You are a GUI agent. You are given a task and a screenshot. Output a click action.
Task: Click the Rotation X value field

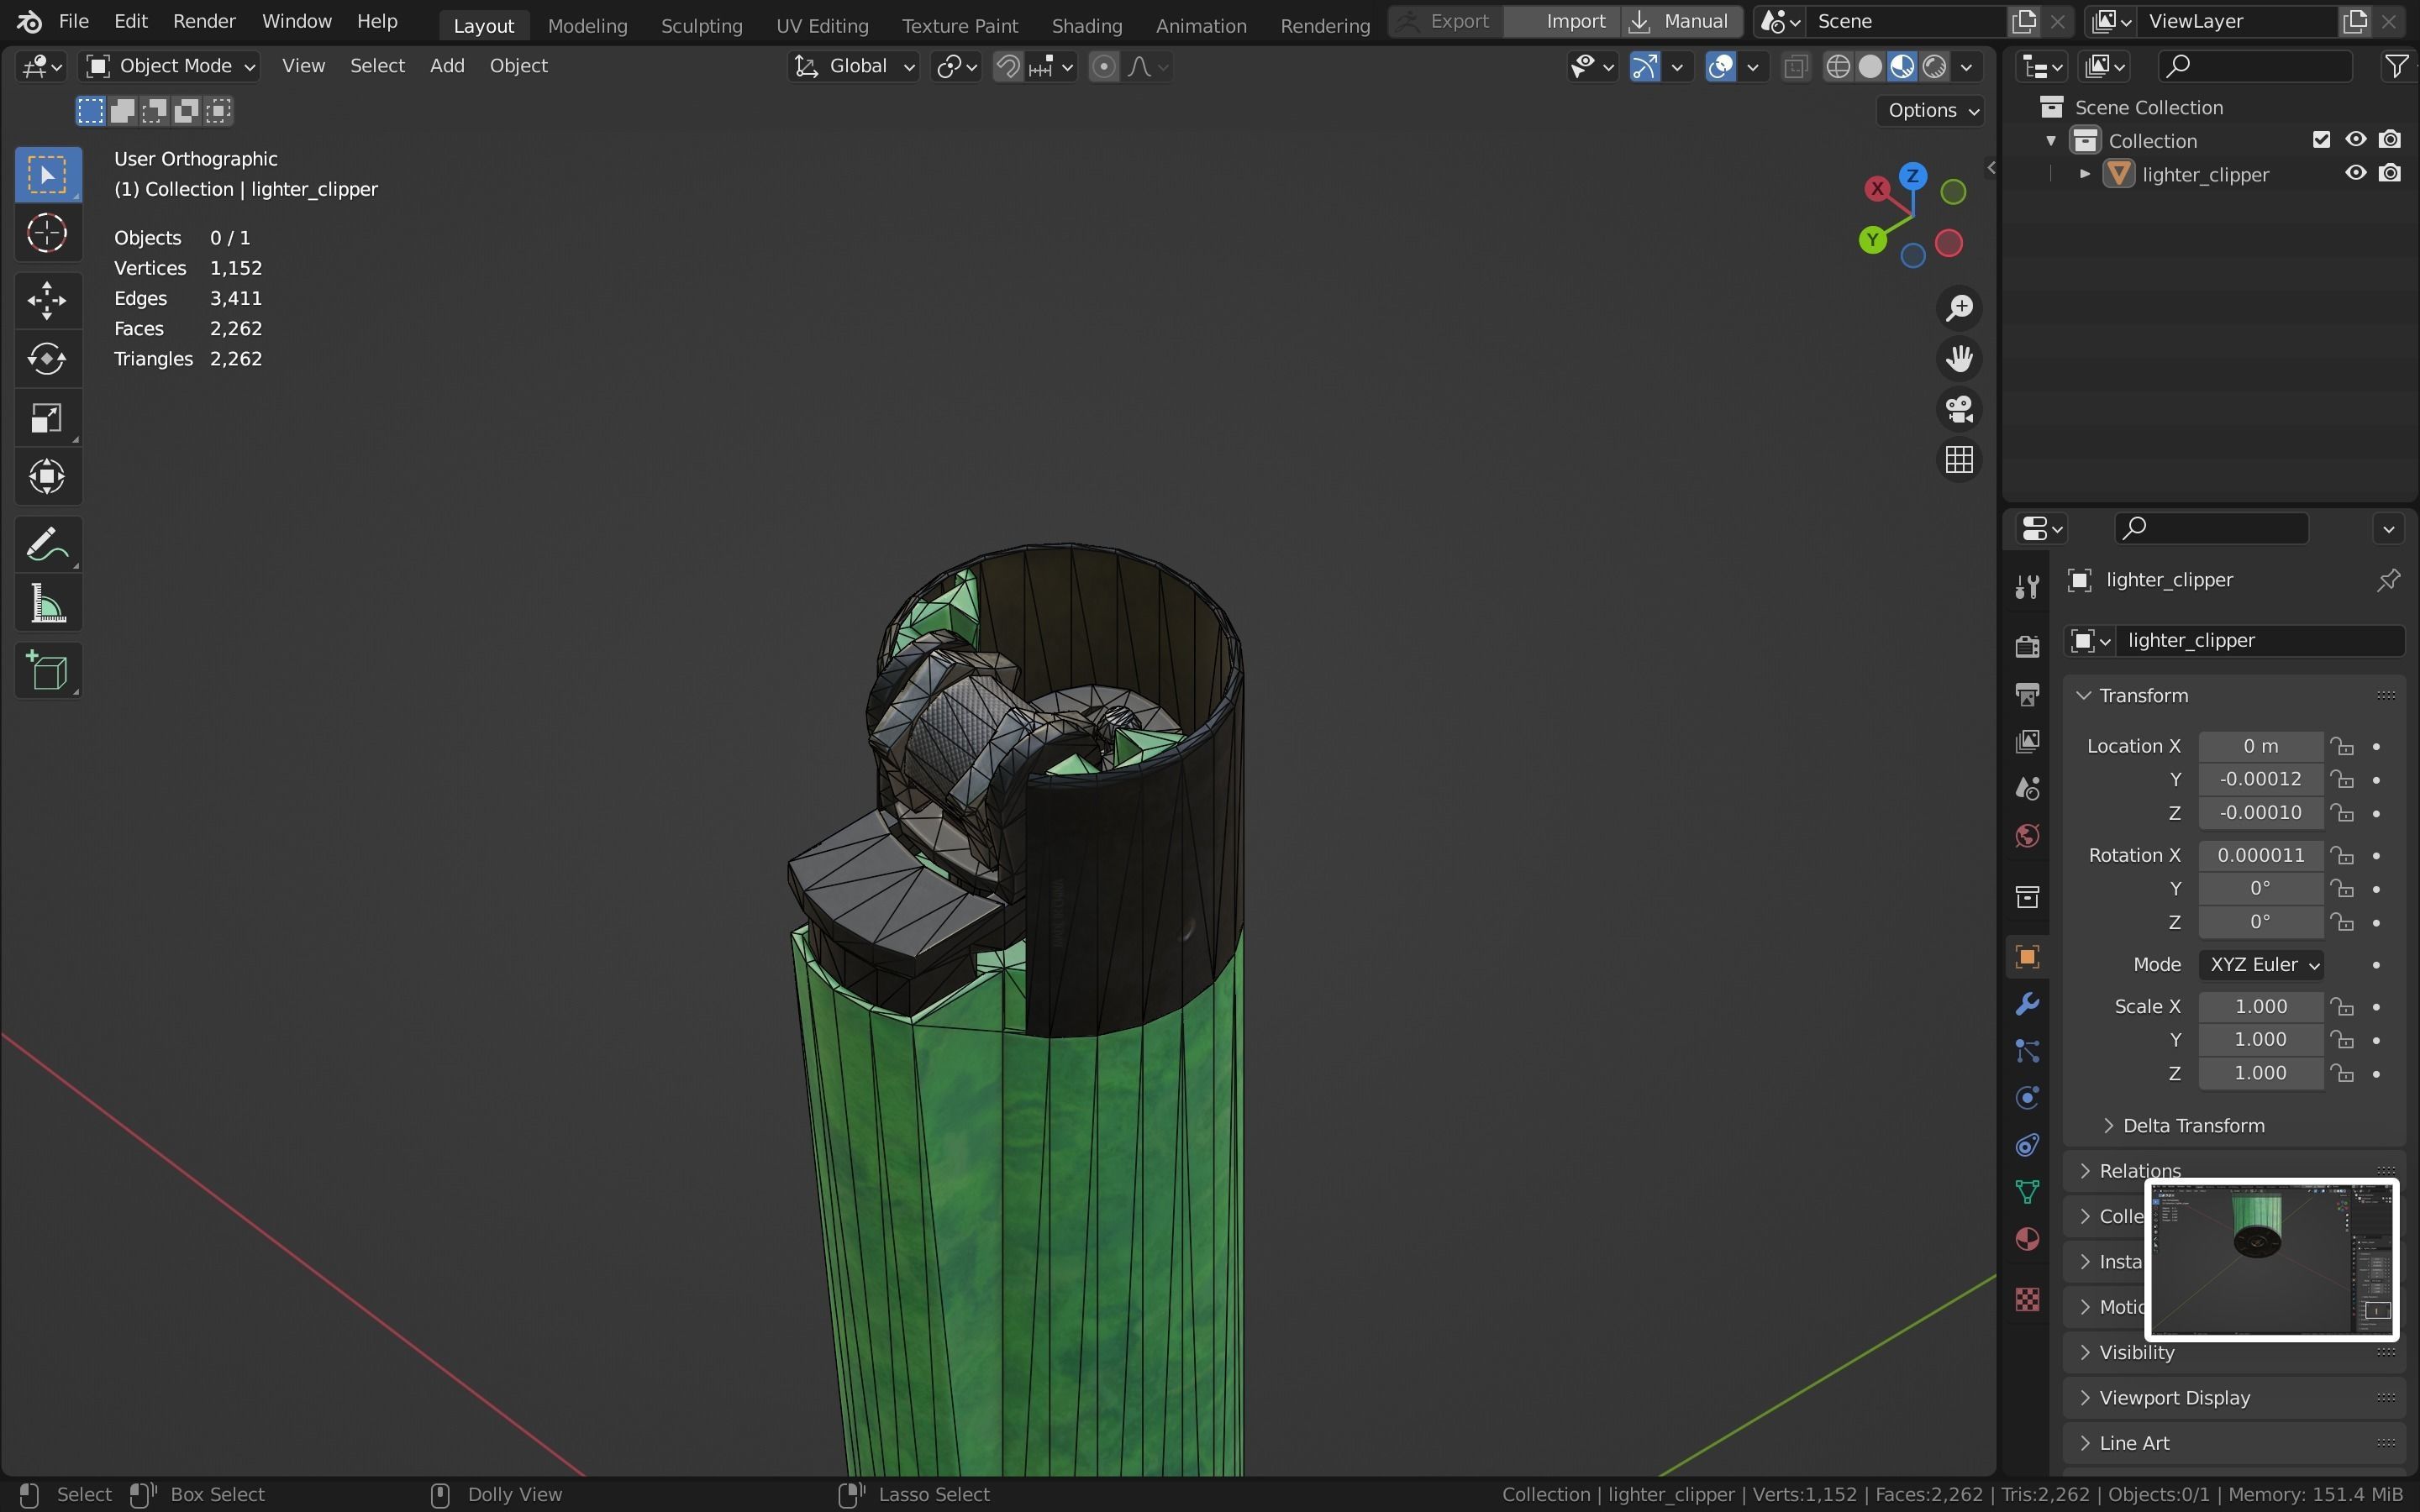coord(2260,855)
